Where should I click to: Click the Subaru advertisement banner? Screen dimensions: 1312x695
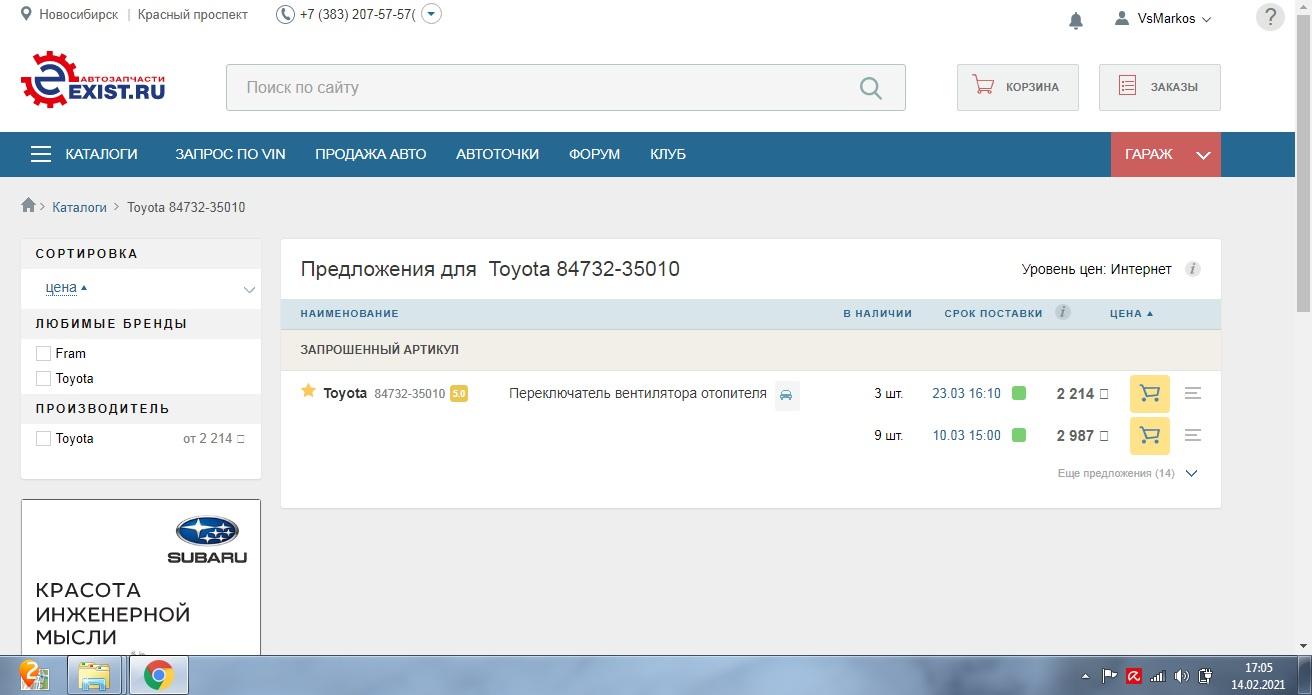141,577
